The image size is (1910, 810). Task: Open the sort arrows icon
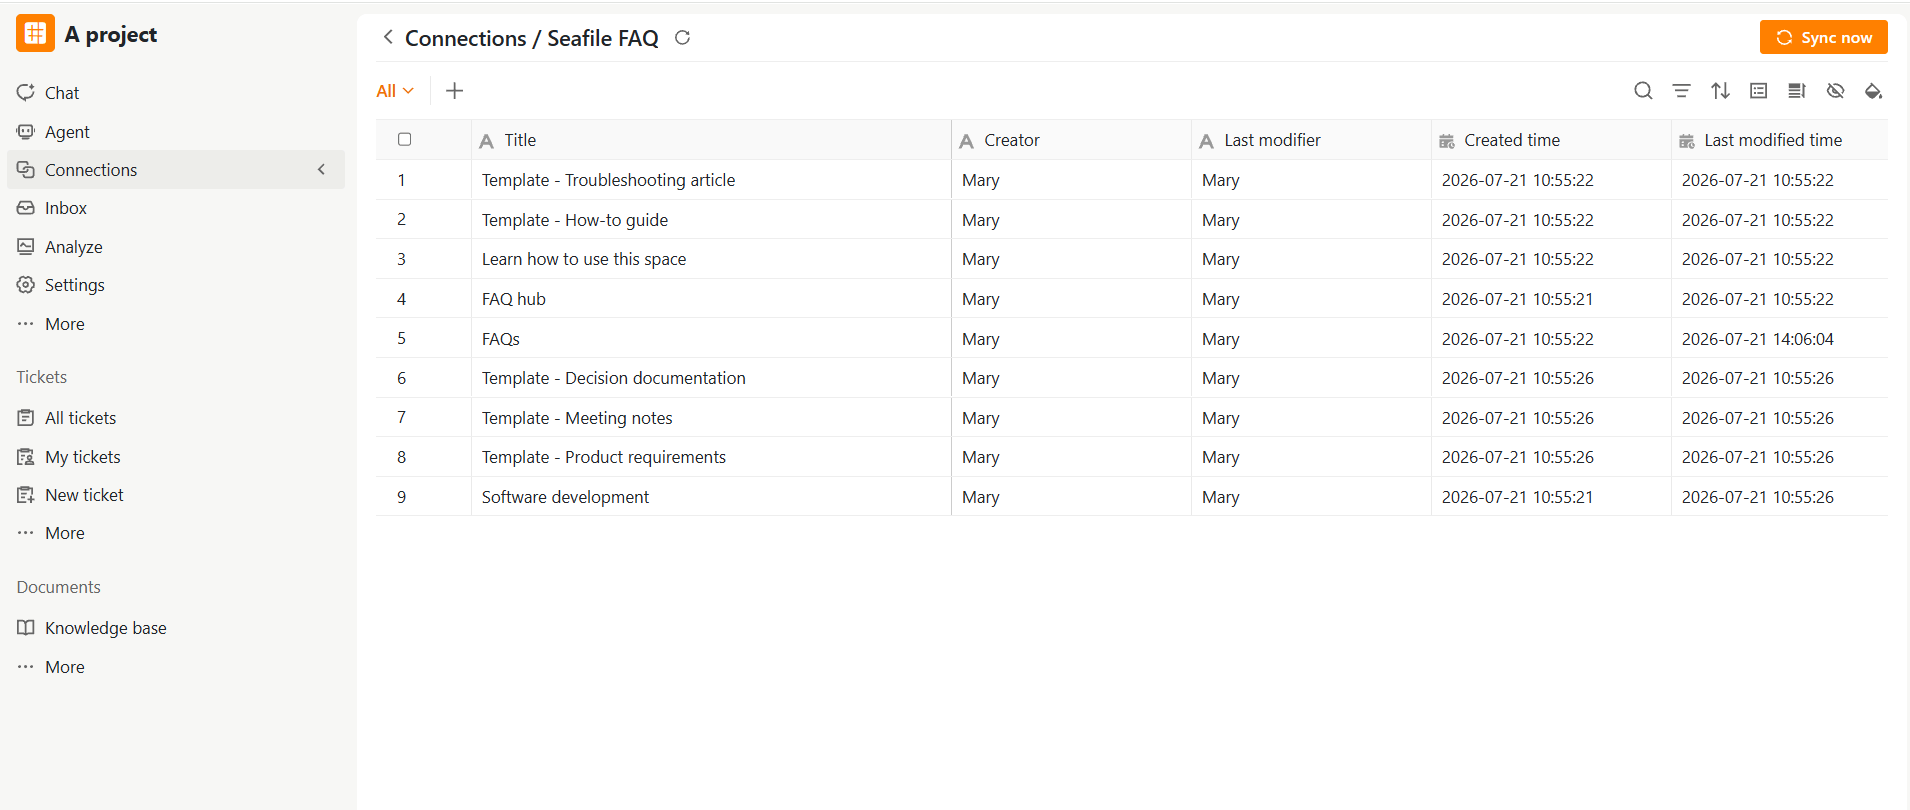tap(1720, 91)
